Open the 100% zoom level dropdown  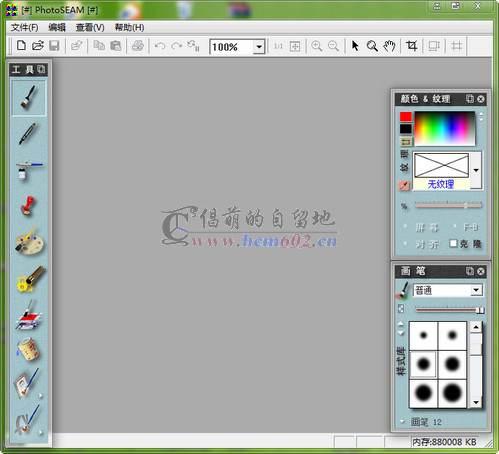pos(259,47)
